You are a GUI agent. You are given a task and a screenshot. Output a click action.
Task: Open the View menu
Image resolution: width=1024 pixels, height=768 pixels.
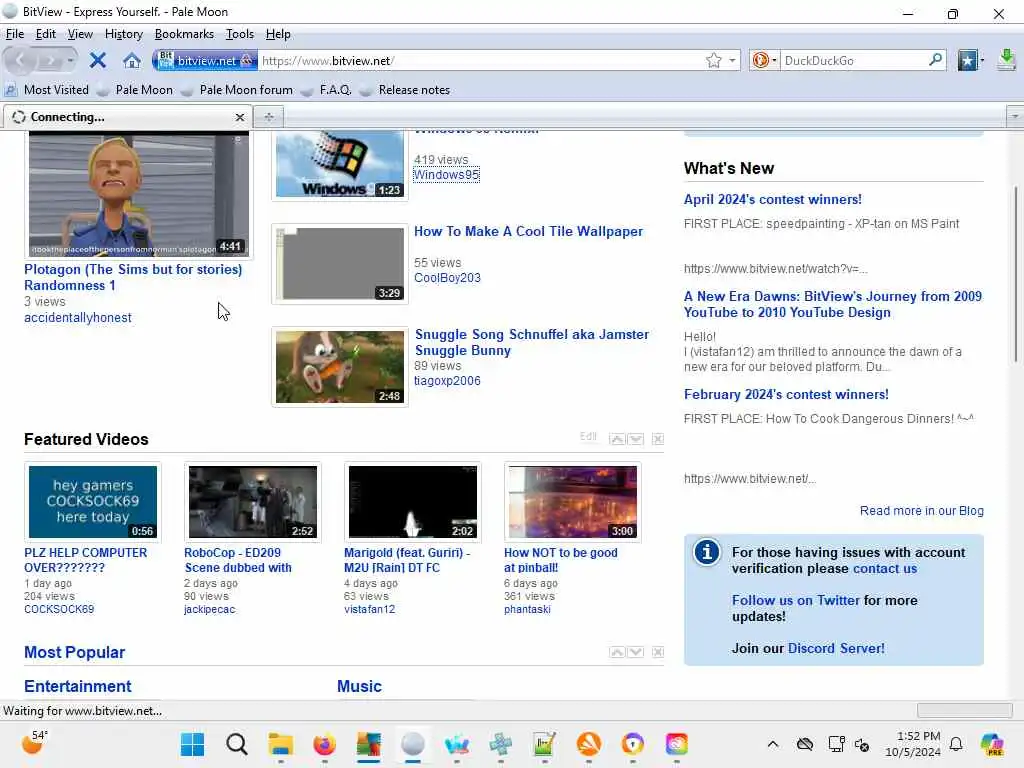tap(80, 34)
